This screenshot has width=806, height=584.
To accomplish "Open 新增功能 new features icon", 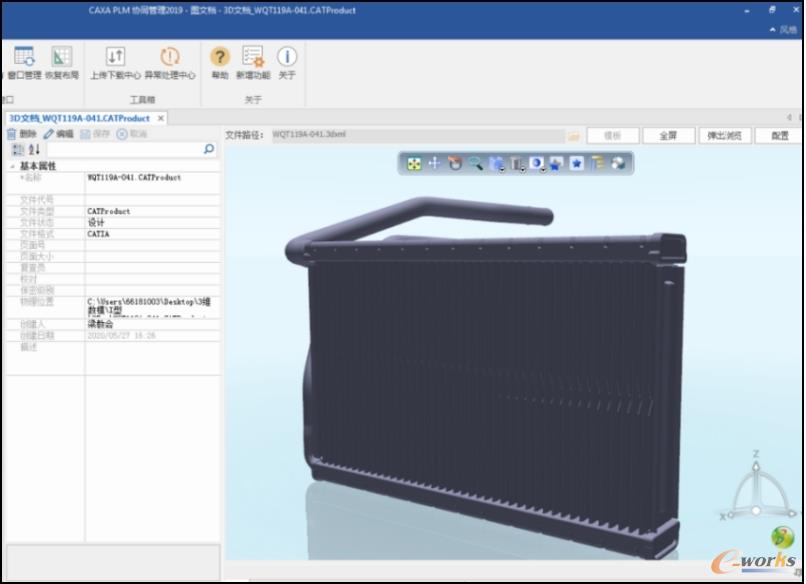I will pyautogui.click(x=253, y=63).
